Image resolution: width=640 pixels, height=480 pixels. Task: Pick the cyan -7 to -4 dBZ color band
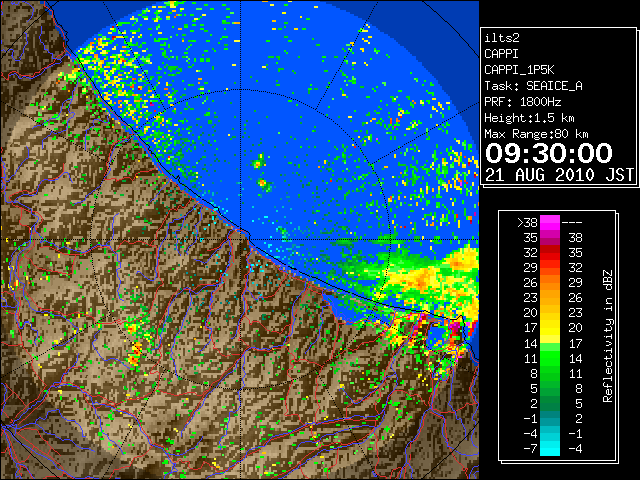click(x=550, y=449)
